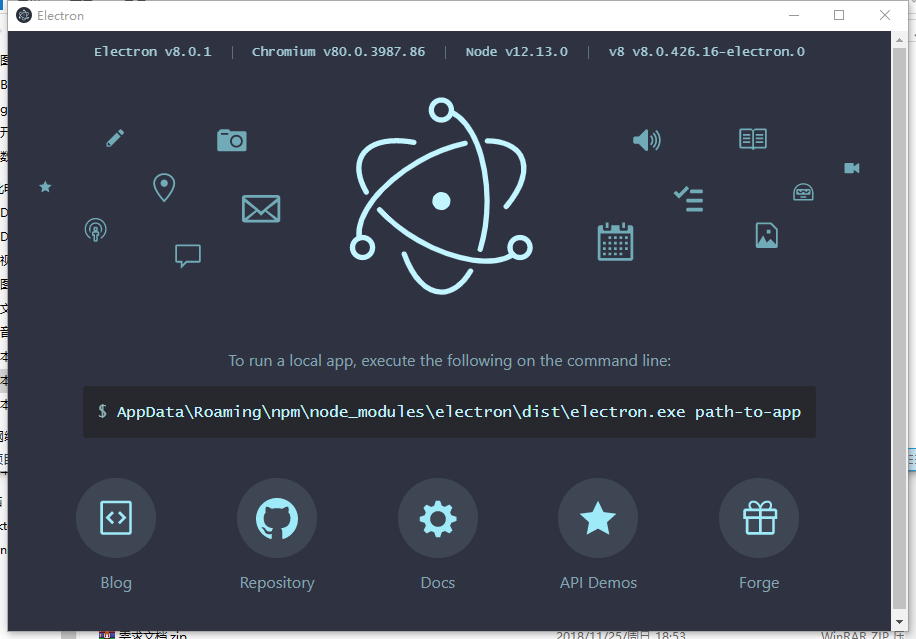Image resolution: width=916 pixels, height=639 pixels.
Task: Click the Node v12.13.0 version text
Action: click(x=516, y=51)
